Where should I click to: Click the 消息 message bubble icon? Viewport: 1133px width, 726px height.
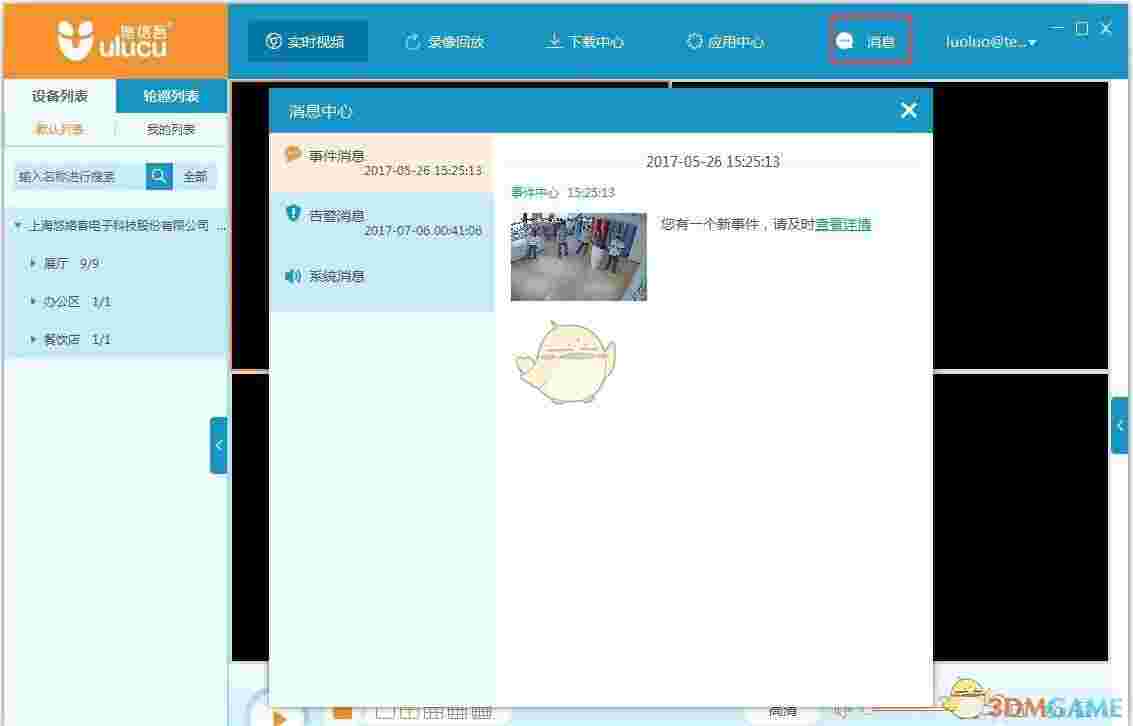click(843, 42)
